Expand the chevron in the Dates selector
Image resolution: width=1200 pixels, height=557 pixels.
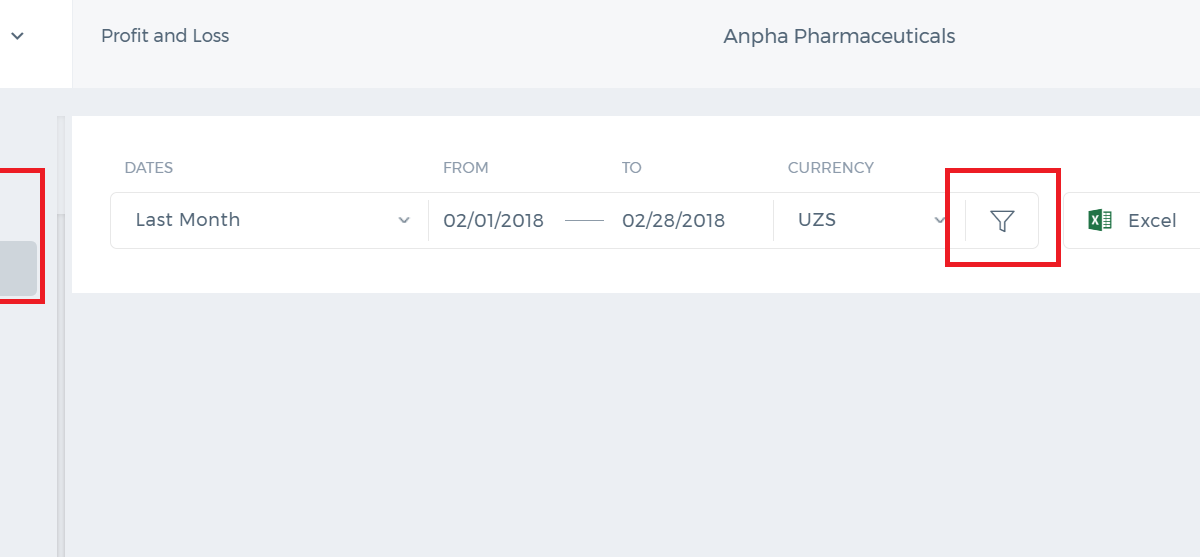pyautogui.click(x=404, y=220)
